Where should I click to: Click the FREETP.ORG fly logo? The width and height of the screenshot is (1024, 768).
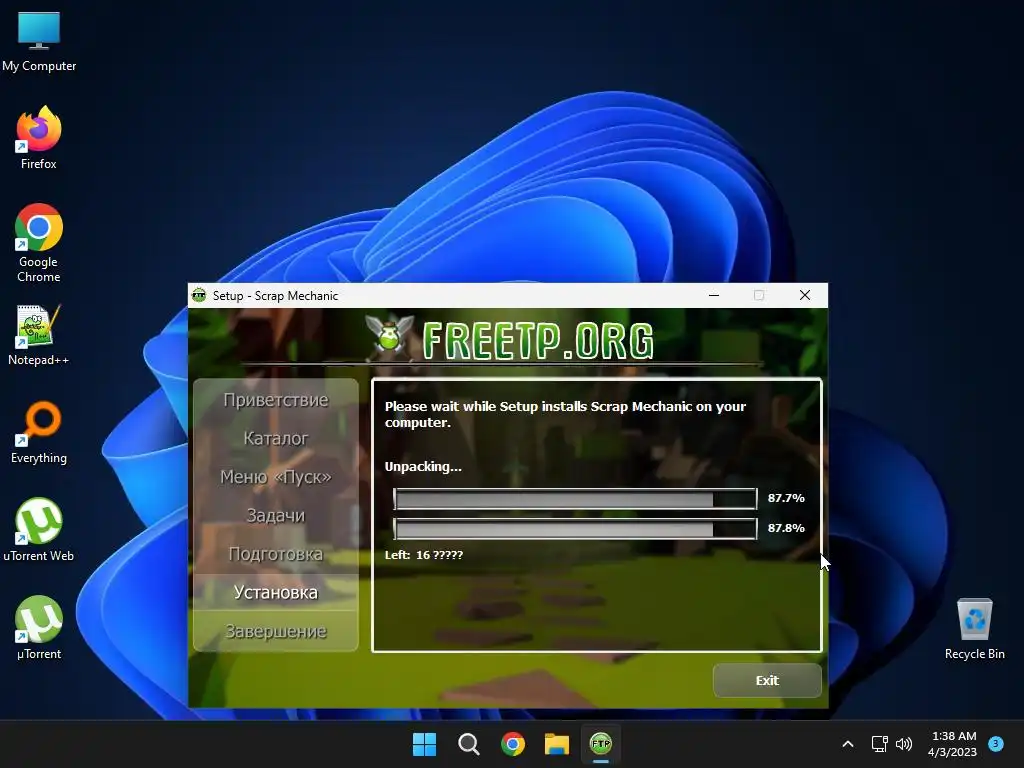389,336
